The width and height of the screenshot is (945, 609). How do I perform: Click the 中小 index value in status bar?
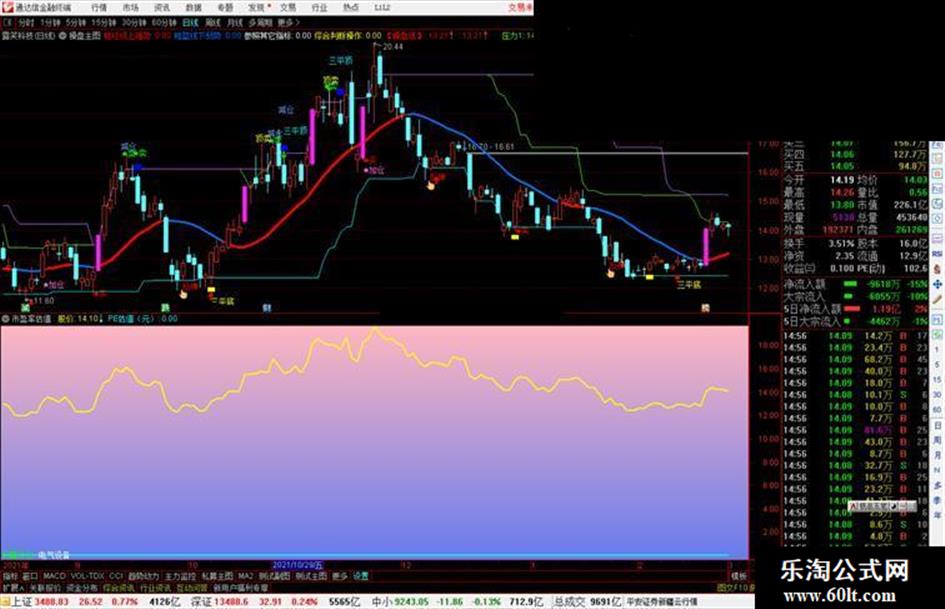[x=412, y=602]
